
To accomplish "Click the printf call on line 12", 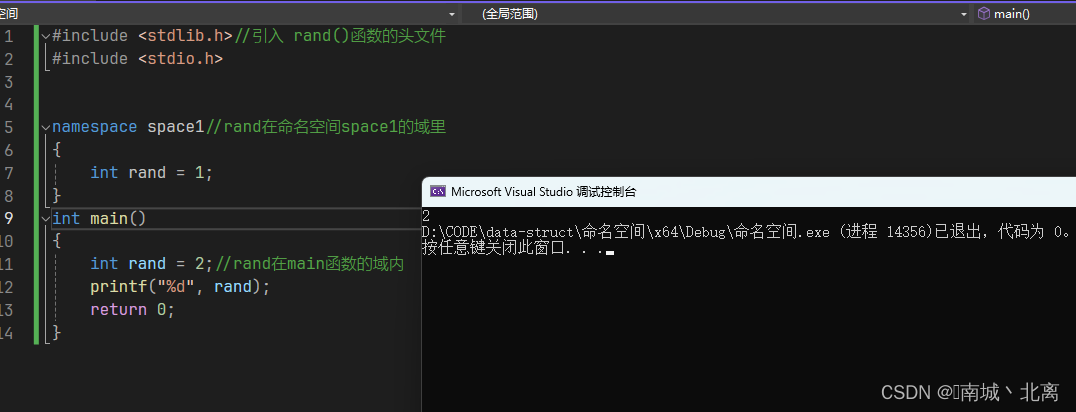I will click(180, 286).
